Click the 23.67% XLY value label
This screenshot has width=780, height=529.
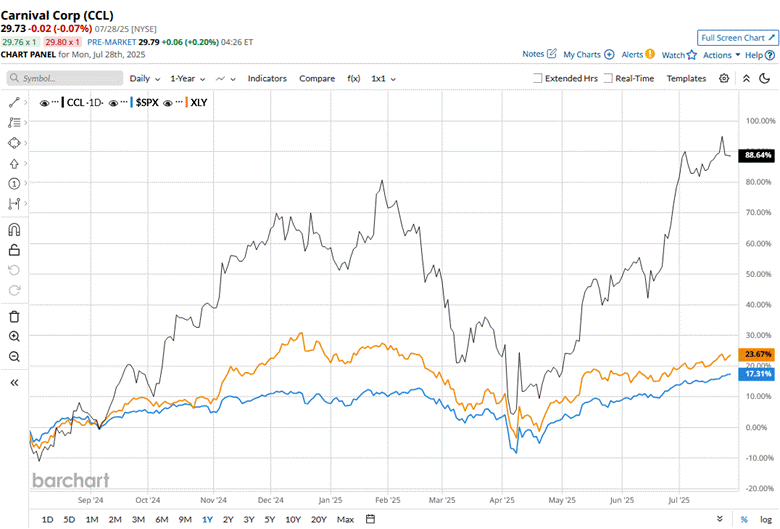pos(757,354)
